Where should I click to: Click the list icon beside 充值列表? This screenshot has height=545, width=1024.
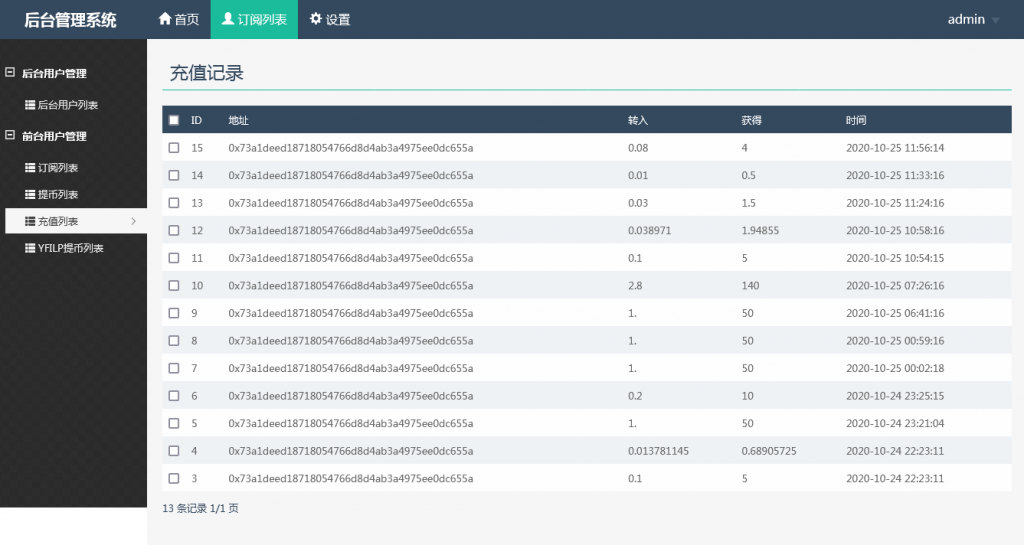[30, 221]
